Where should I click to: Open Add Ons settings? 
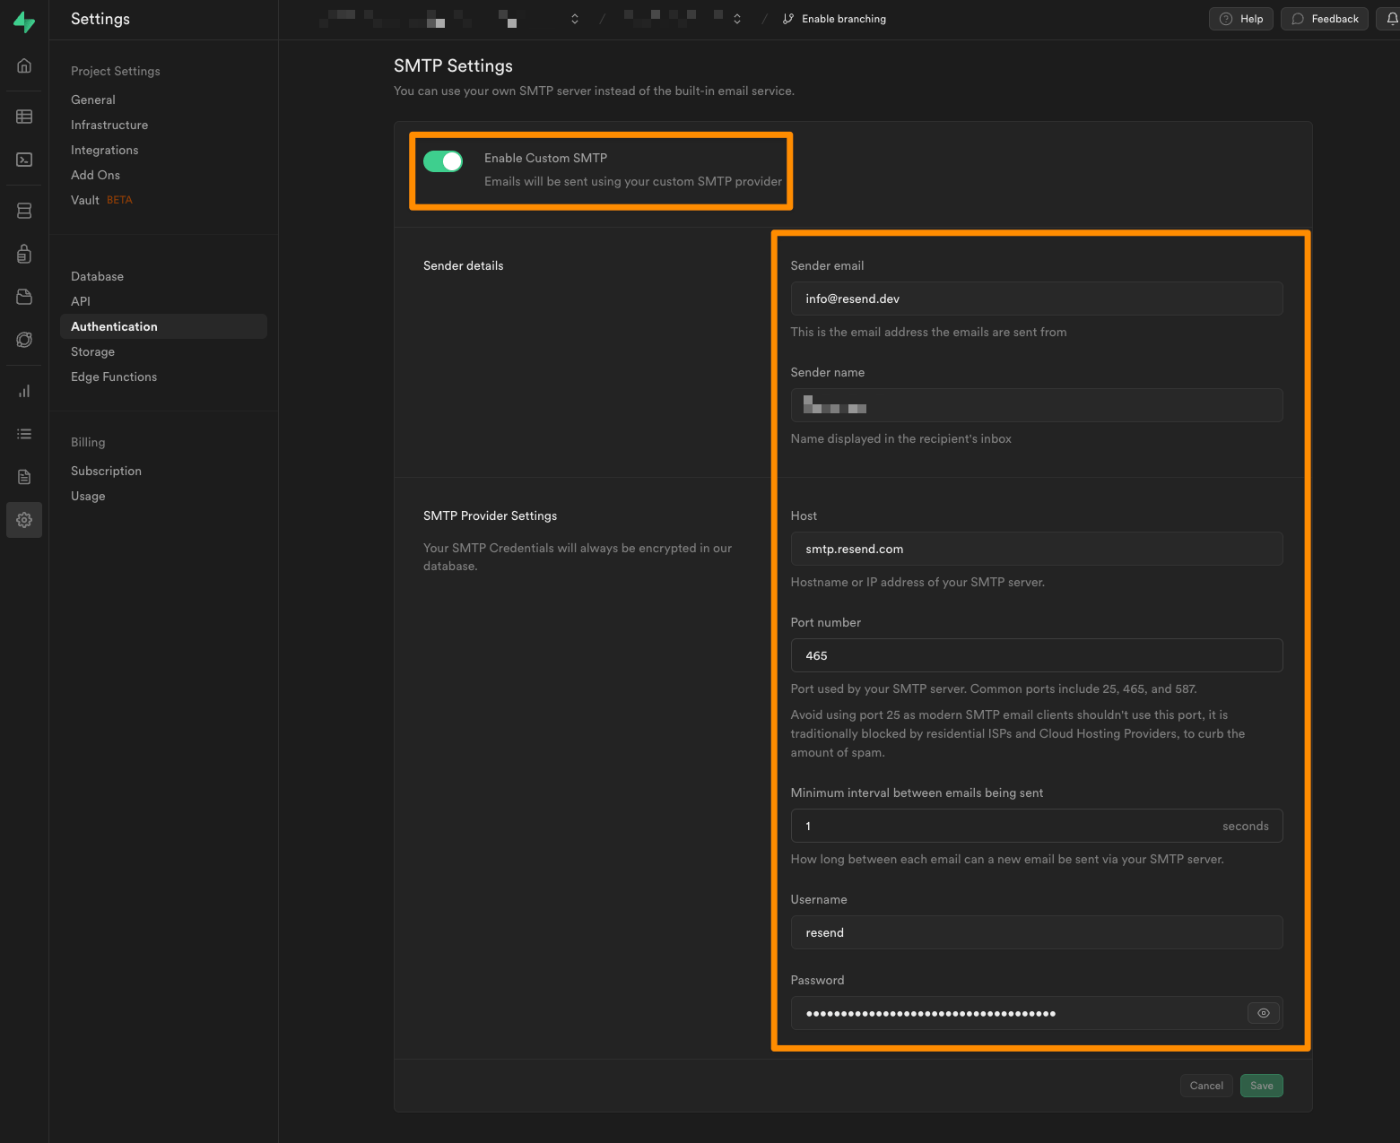click(95, 175)
